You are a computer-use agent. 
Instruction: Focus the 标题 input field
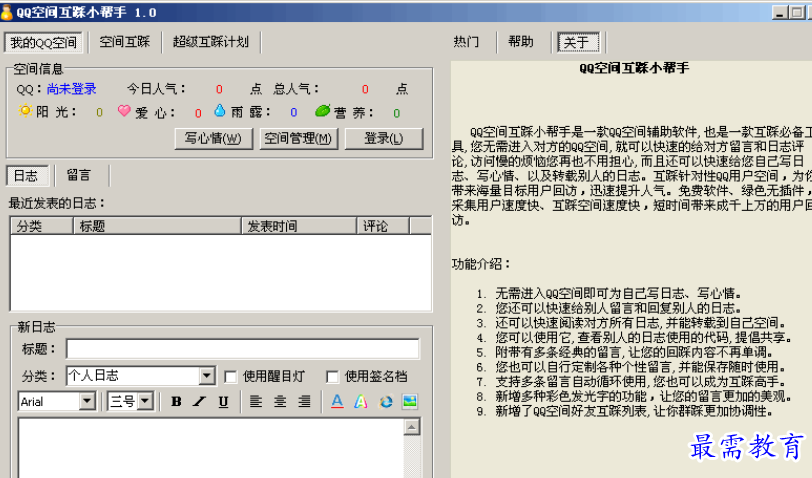pos(242,349)
